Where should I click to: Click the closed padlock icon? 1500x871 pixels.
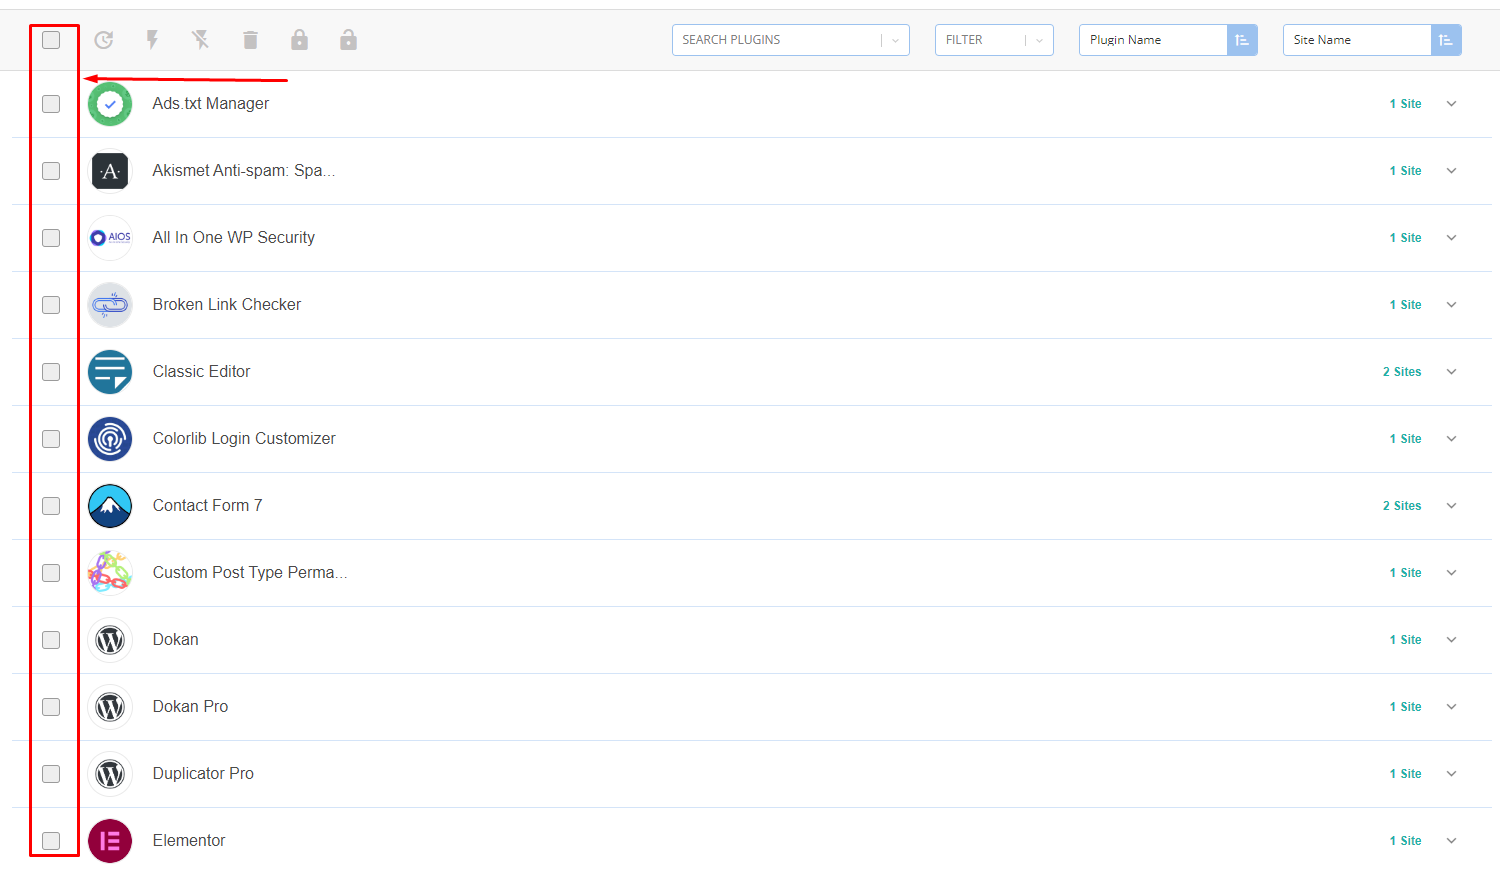299,40
